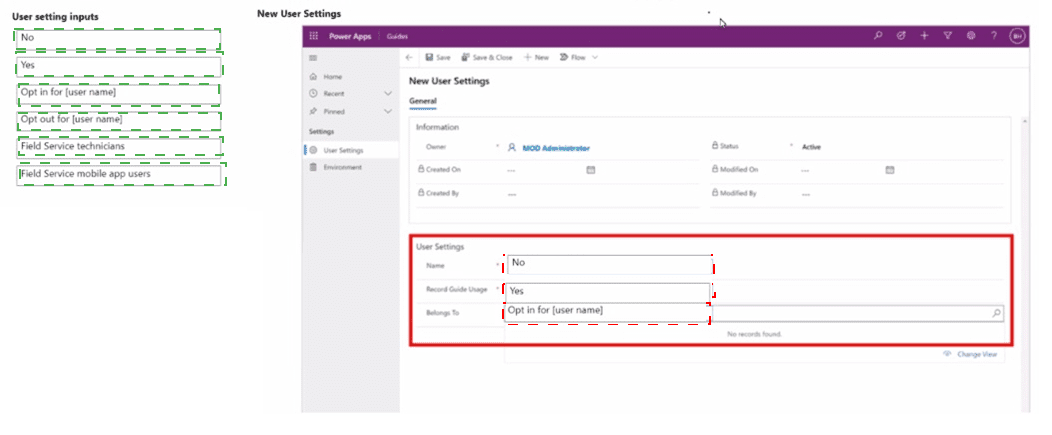
Task: Click the person icon beside MOD Administrator
Action: pos(512,147)
